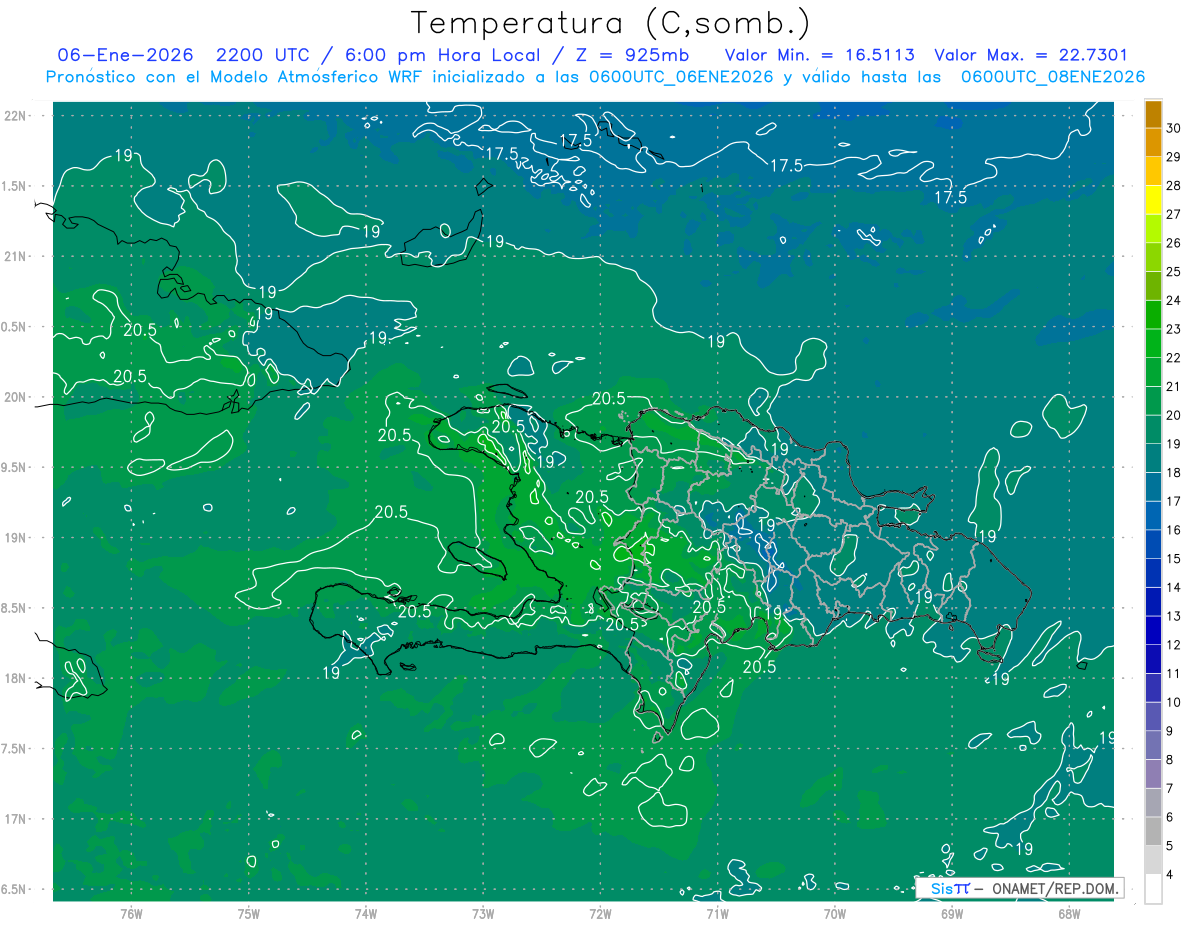
Task: Click the "73W" longitude axis label
Action: (483, 914)
